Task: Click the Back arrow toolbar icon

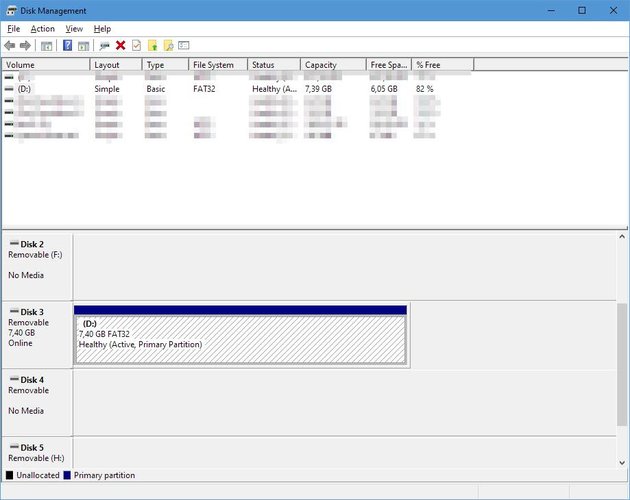Action: (10, 45)
